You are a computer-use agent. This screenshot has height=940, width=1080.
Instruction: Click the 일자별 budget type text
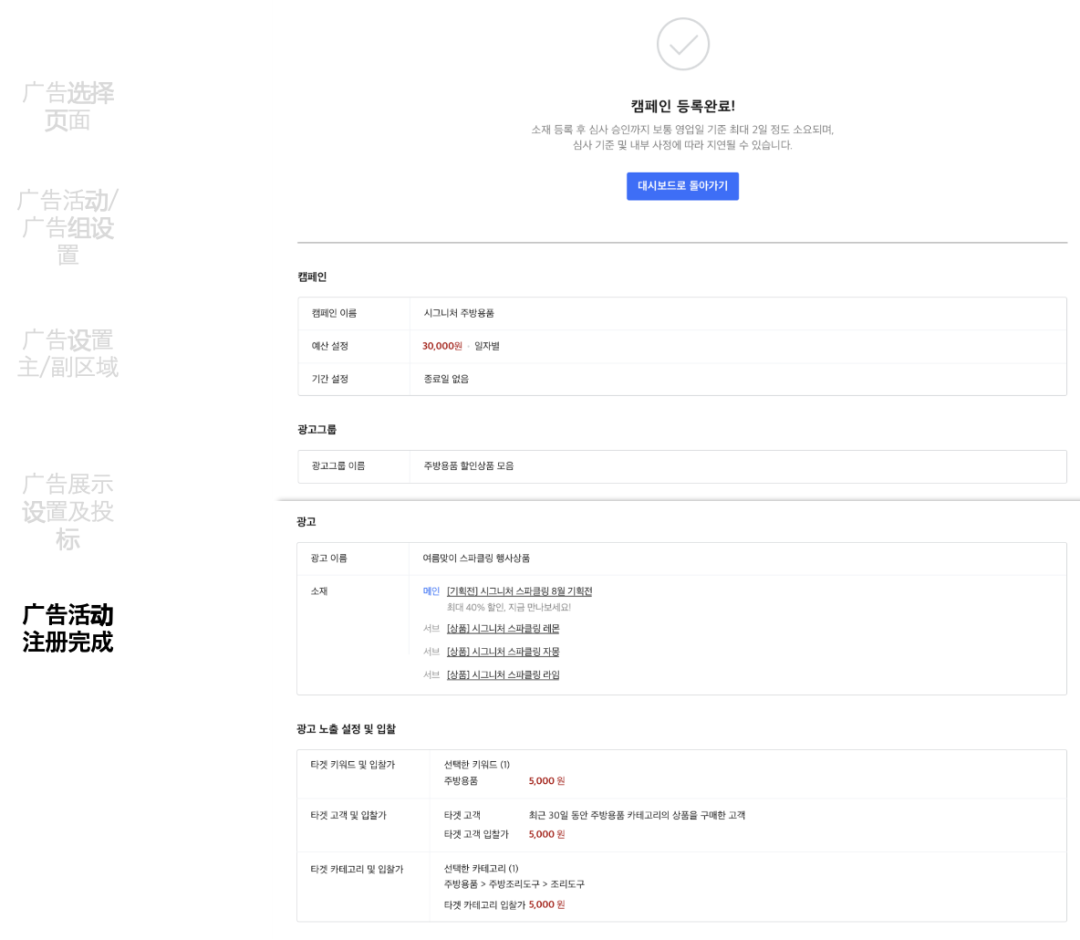(x=487, y=346)
